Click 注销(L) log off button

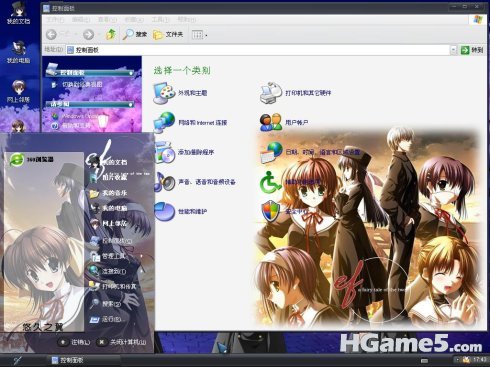tap(75, 342)
